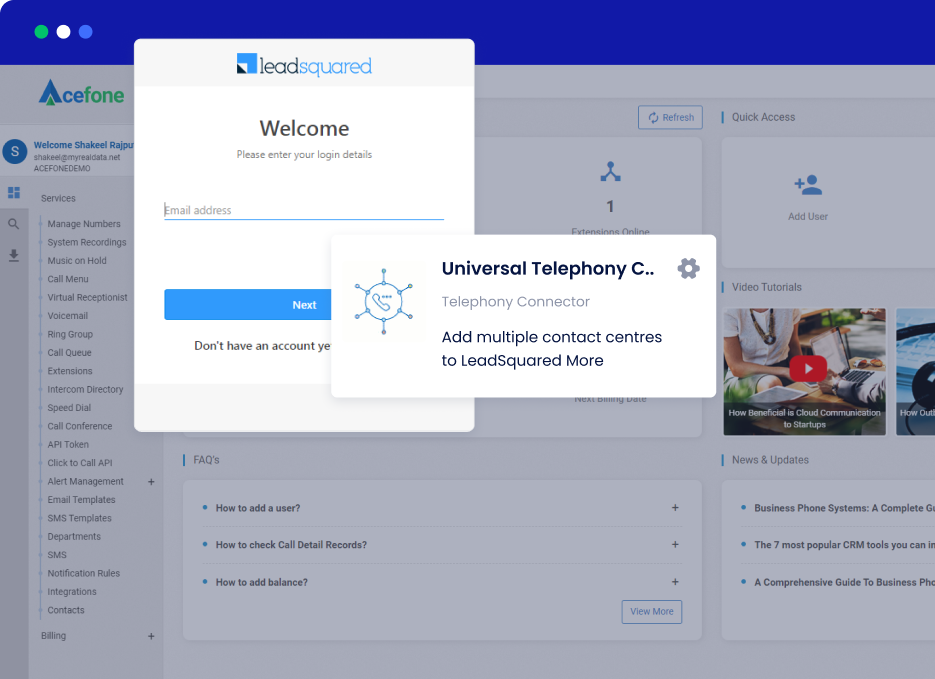Screen dimensions: 935x679
Task: Click View More under FAQ's
Action: point(652,612)
